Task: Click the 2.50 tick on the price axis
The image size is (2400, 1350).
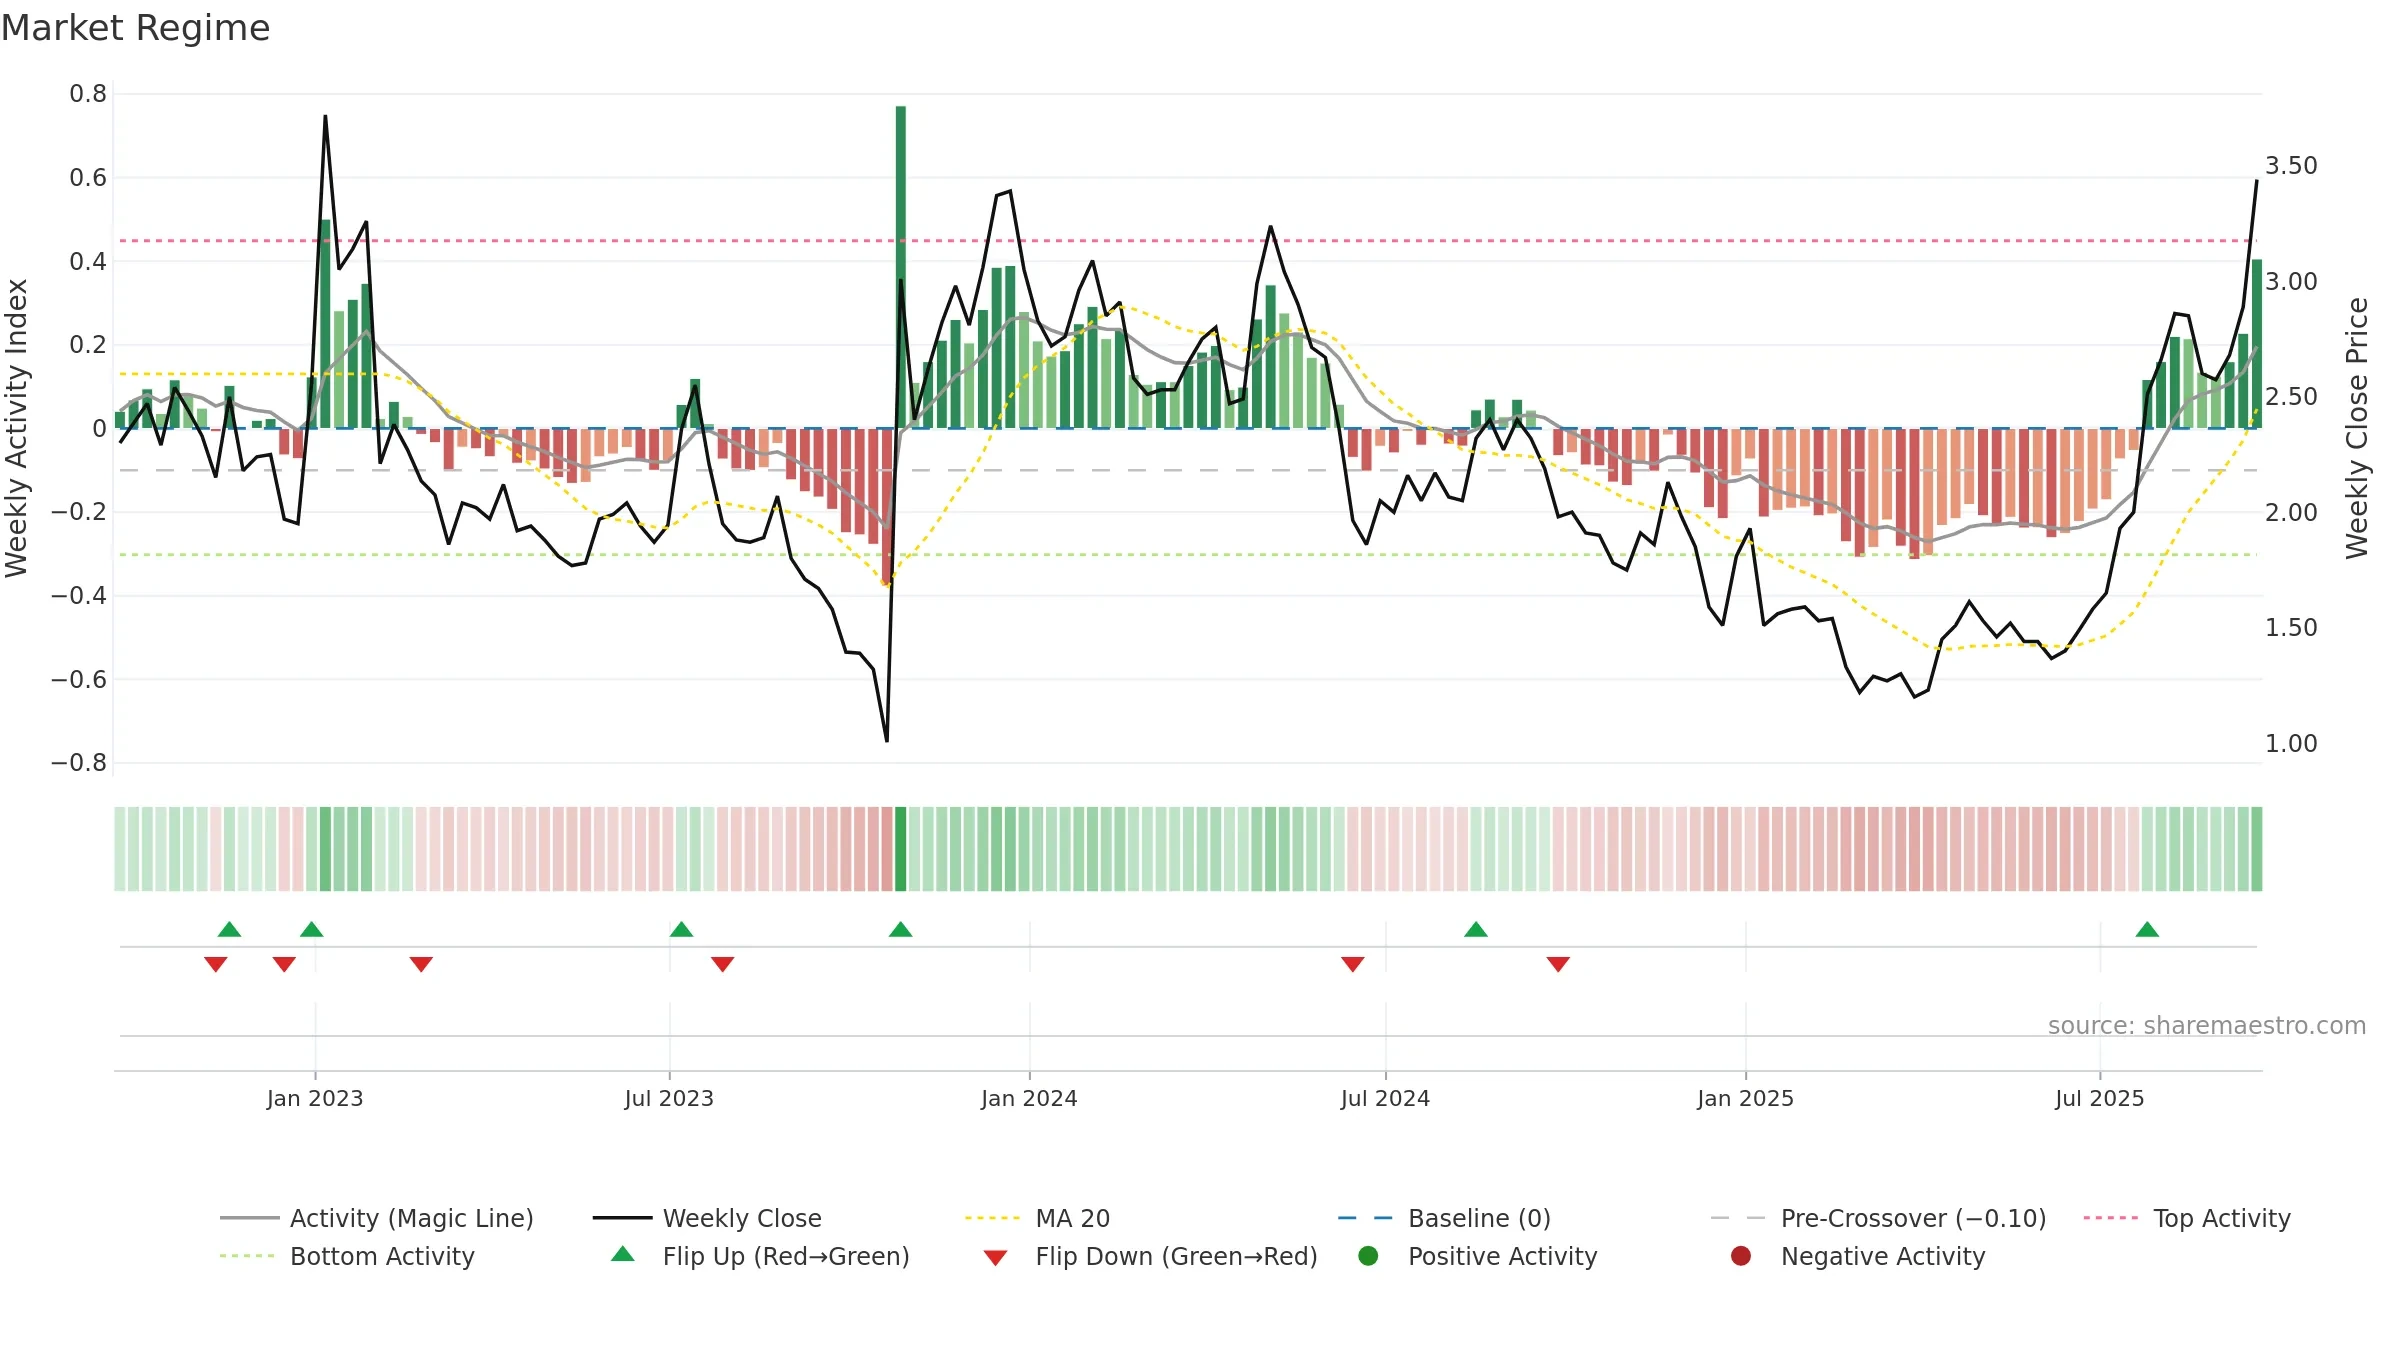Action: coord(2291,396)
